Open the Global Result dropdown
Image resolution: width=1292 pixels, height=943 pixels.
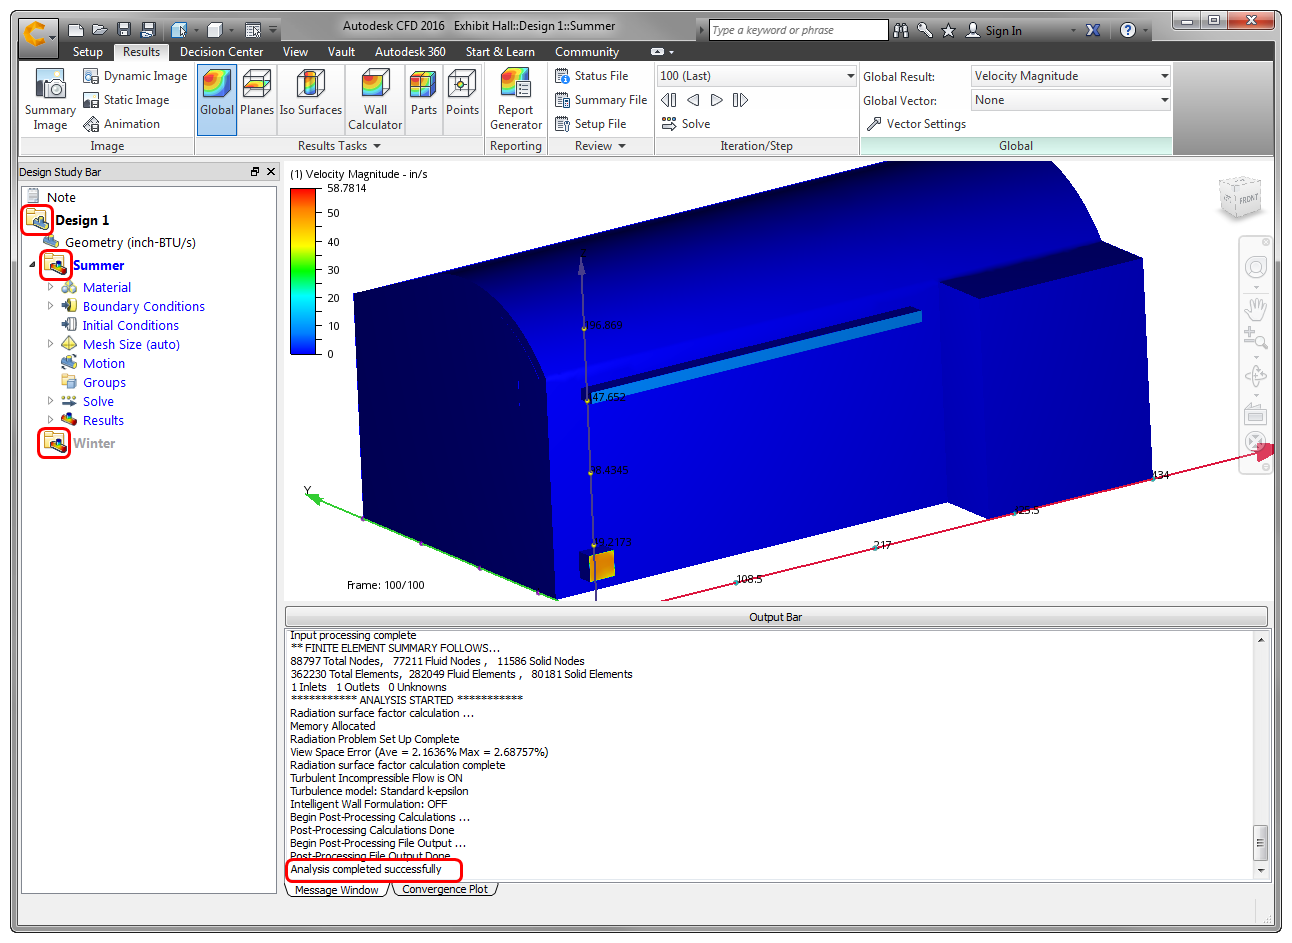click(1164, 76)
